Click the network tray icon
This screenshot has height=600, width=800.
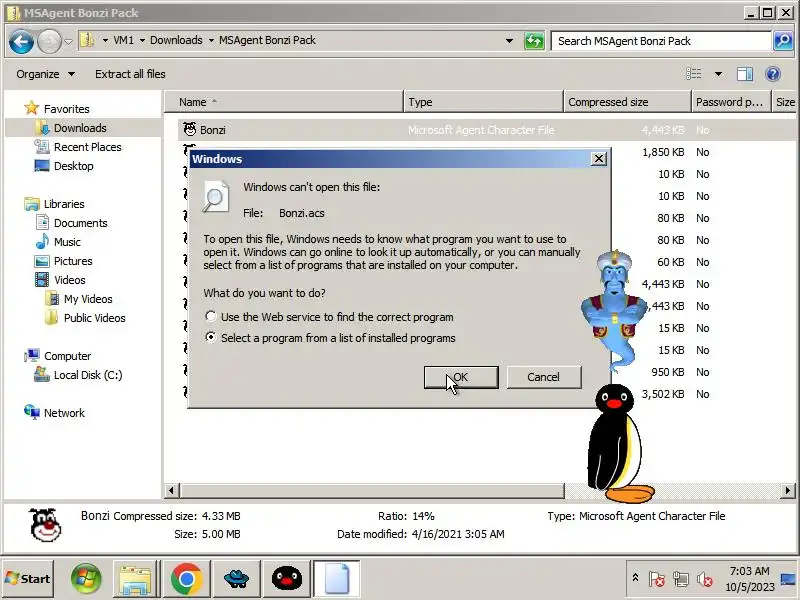(680, 579)
